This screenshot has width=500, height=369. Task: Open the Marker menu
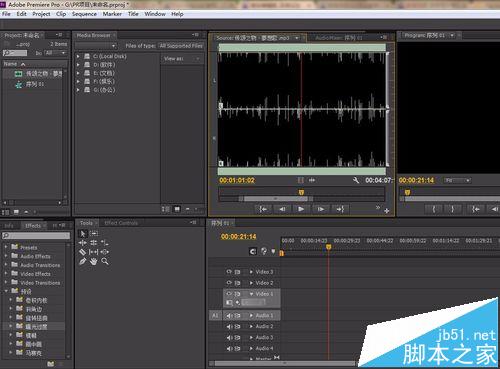(x=112, y=14)
